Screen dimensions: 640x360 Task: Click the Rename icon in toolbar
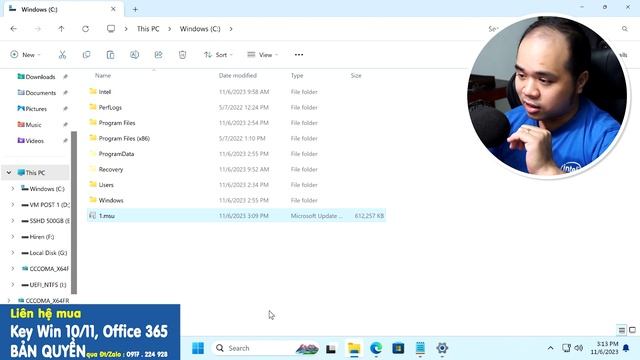click(134, 55)
